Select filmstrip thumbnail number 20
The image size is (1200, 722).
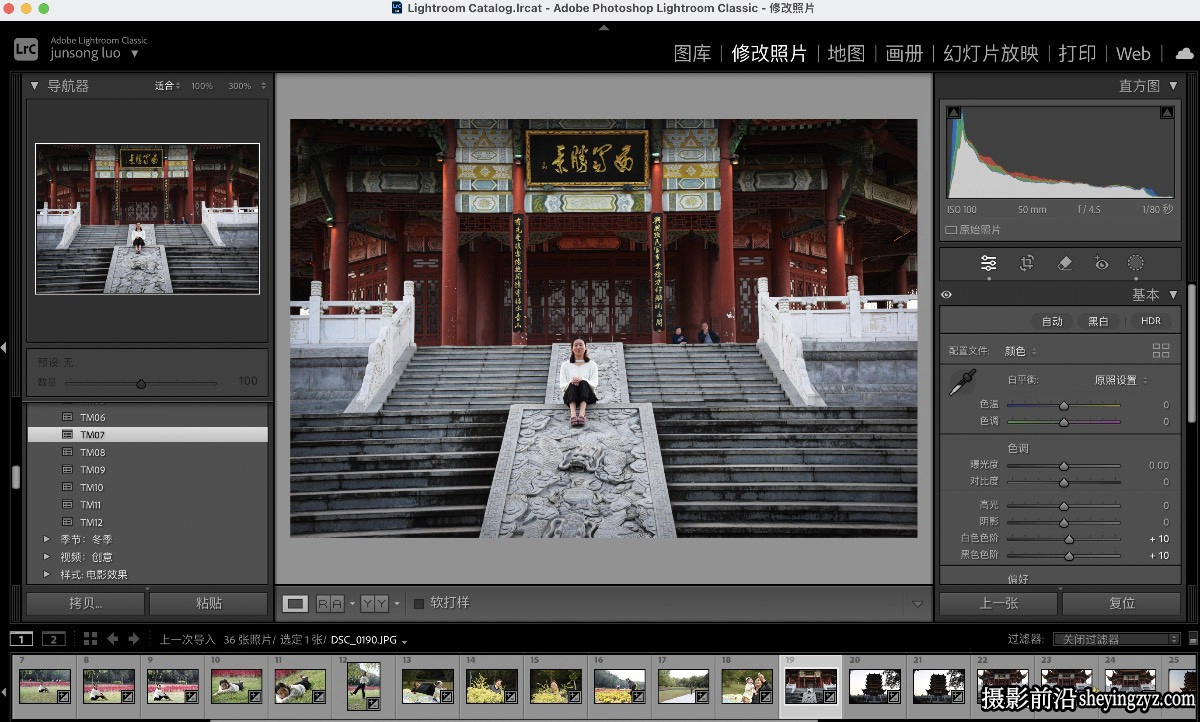point(875,686)
